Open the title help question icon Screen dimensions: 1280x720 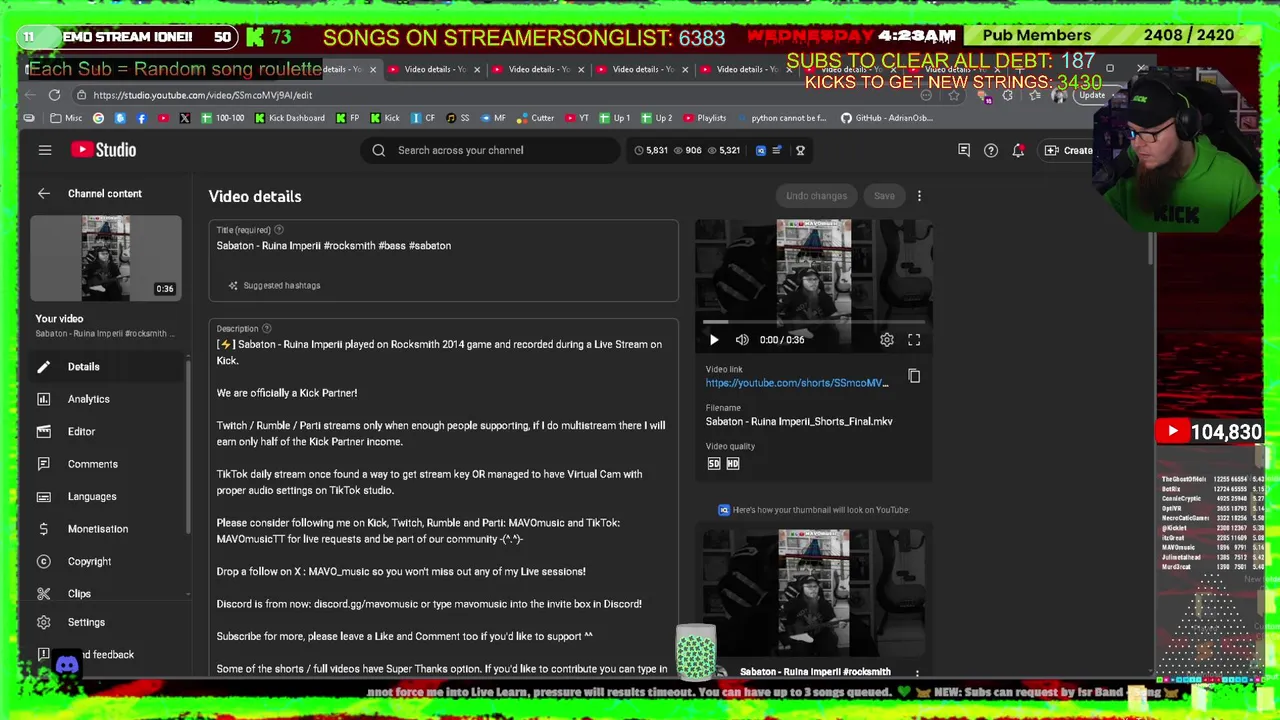tap(279, 230)
